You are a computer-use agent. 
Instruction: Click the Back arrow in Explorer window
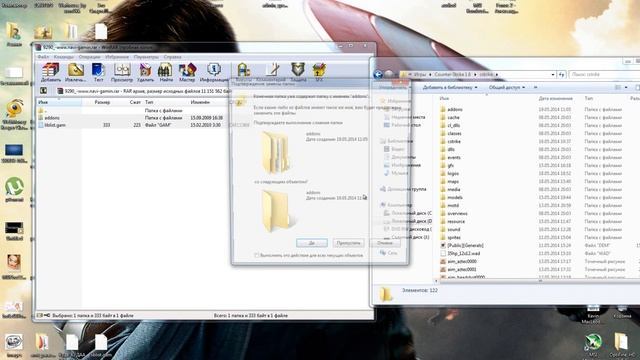click(x=378, y=74)
